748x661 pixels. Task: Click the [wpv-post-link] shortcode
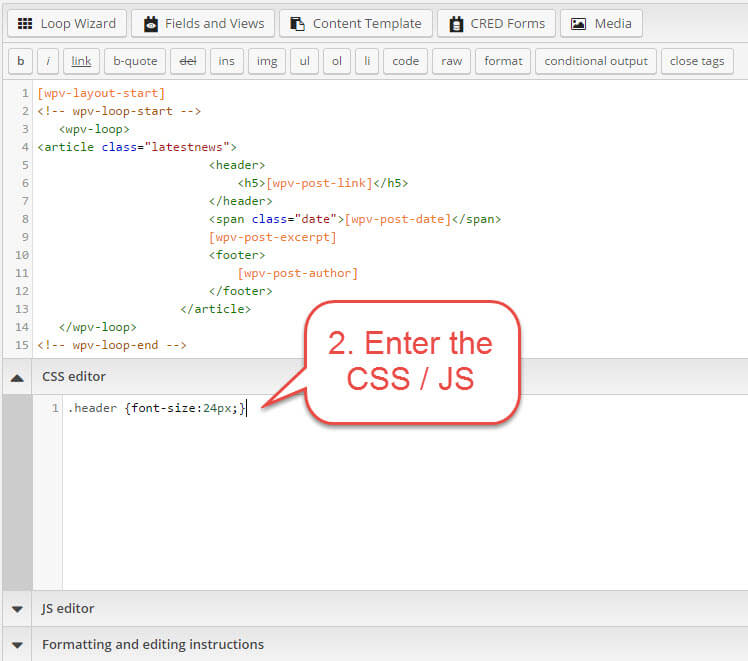pyautogui.click(x=319, y=183)
